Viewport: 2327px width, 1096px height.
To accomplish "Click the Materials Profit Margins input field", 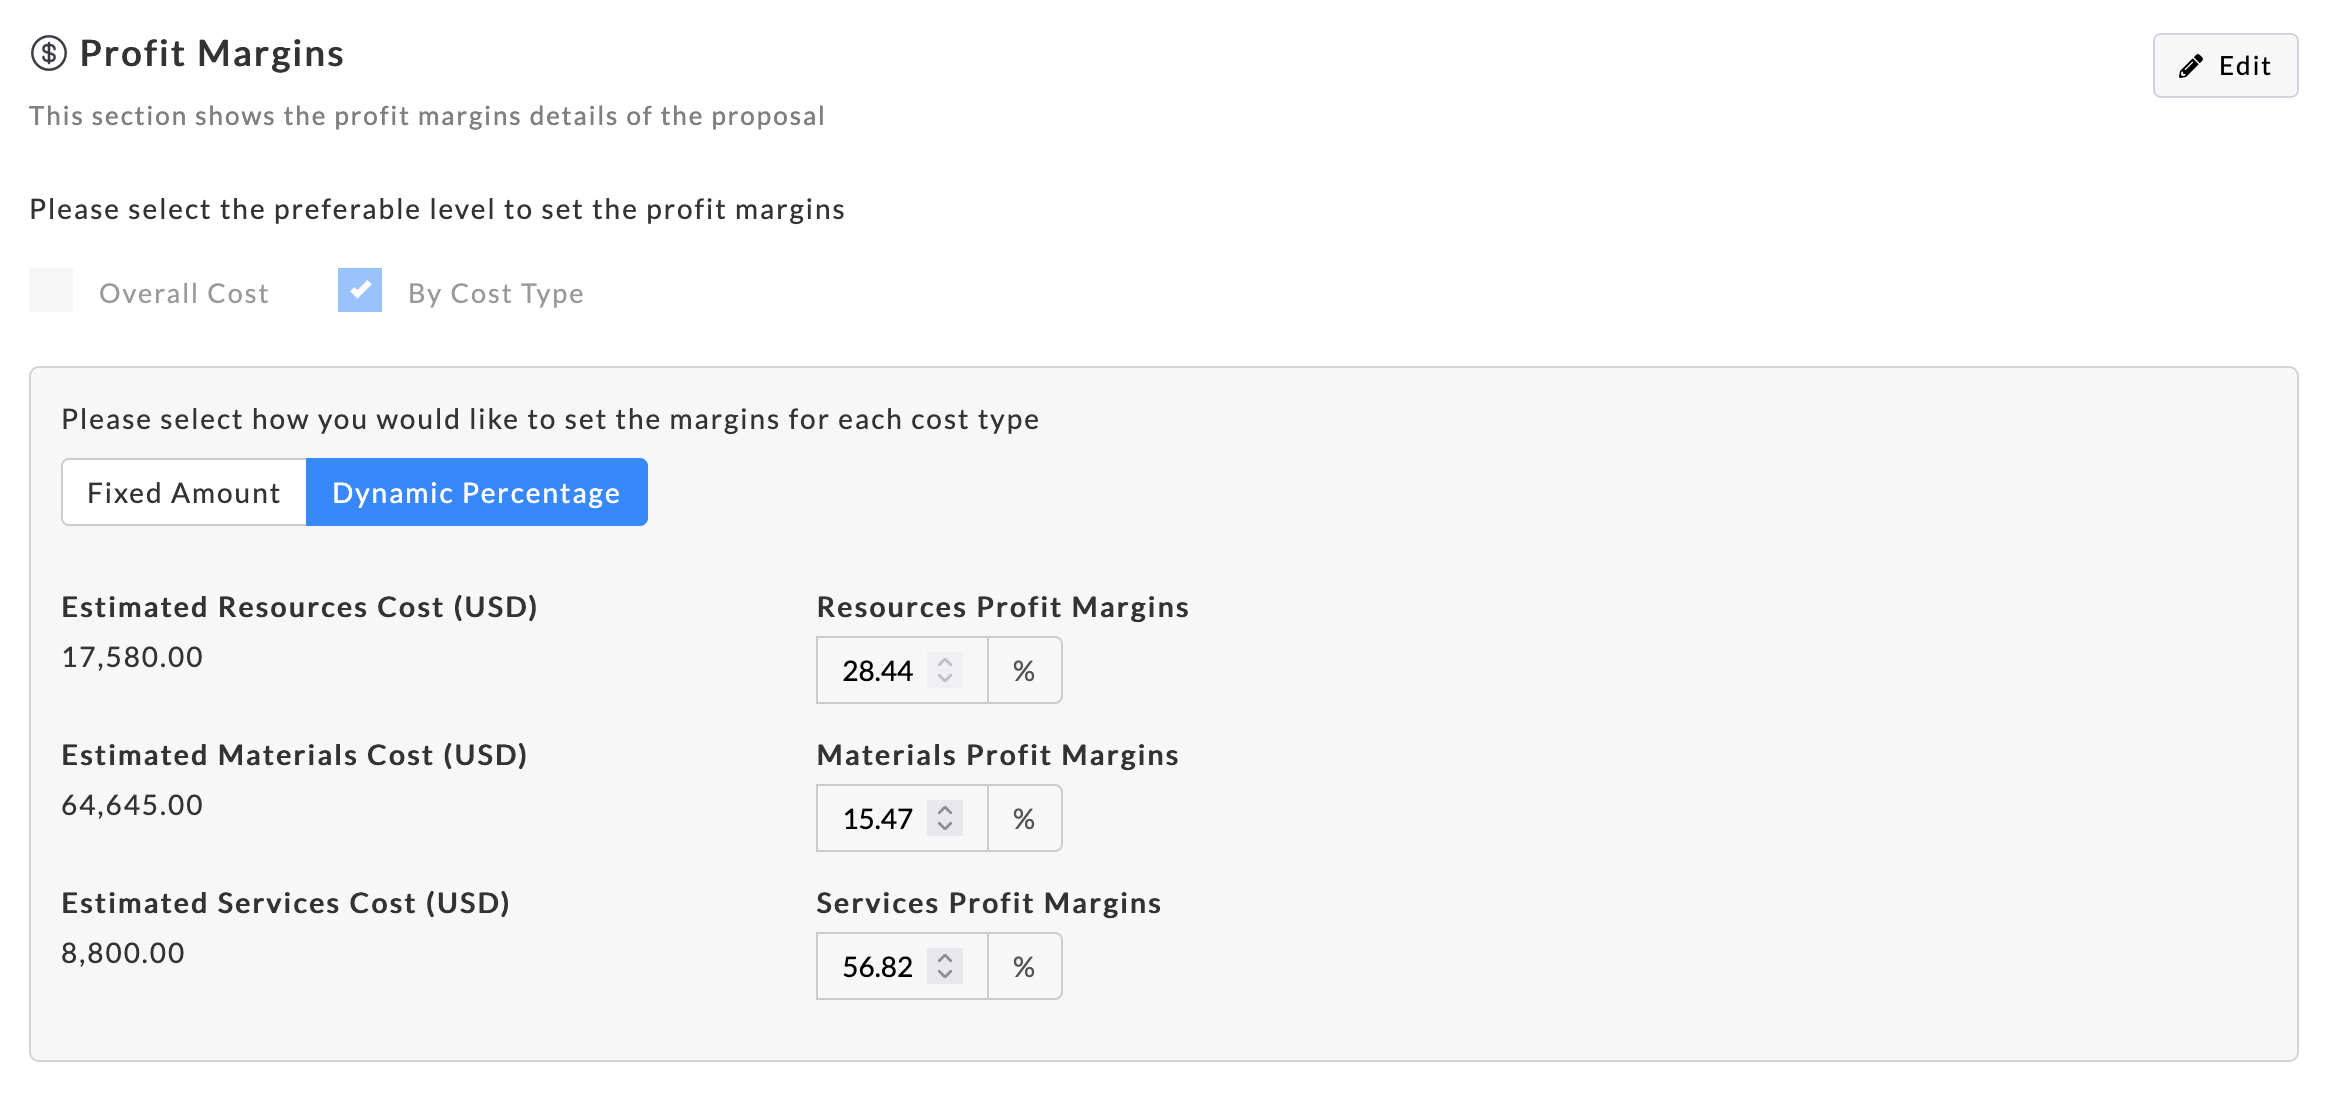I will point(877,819).
